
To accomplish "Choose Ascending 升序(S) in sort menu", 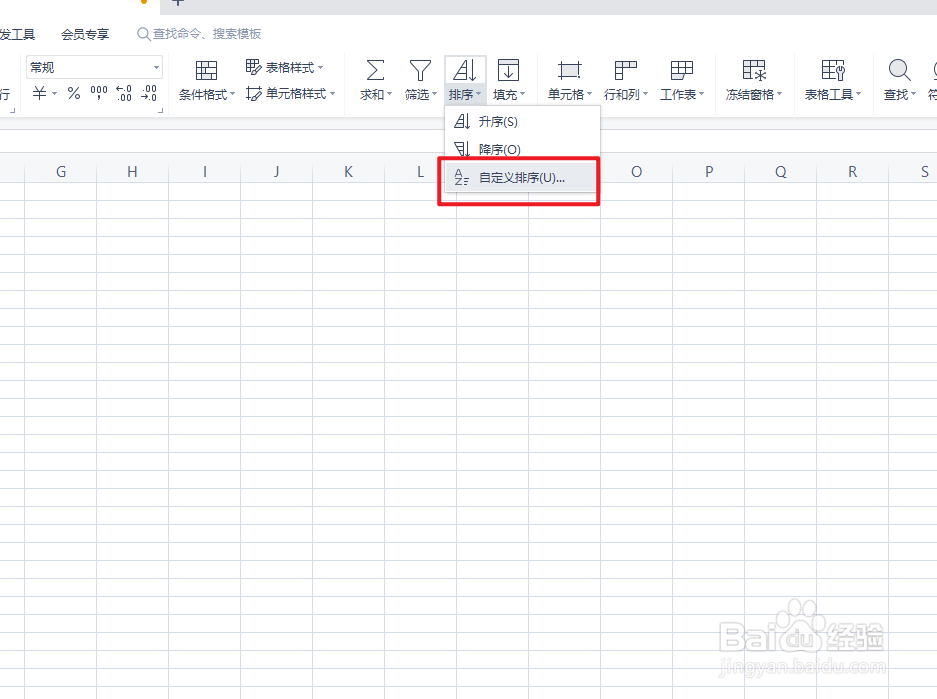I will point(522,121).
